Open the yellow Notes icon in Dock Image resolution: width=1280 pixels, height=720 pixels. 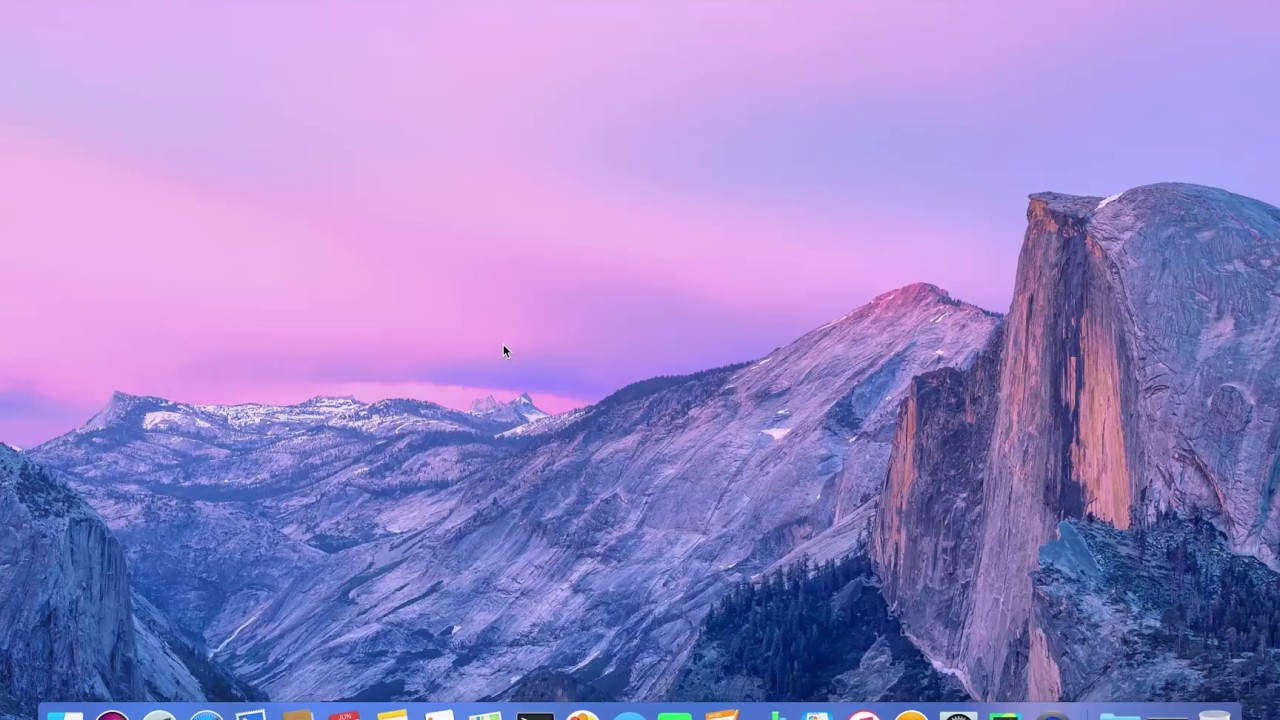click(392, 715)
